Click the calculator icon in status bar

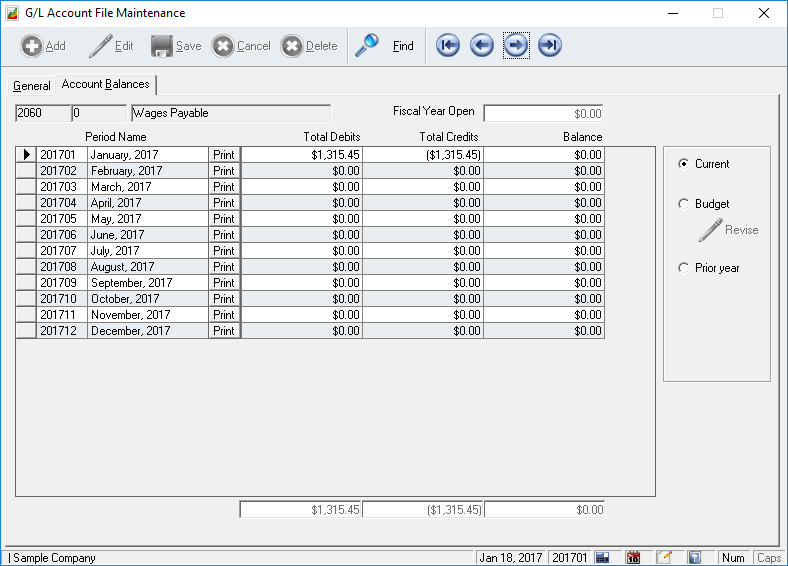(x=603, y=558)
